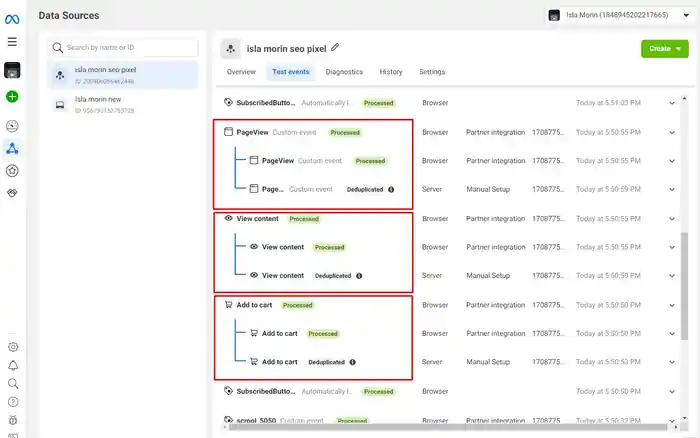The width and height of the screenshot is (700, 438).
Task: Click the Deduplicated label on Add to cart row
Action: click(326, 362)
